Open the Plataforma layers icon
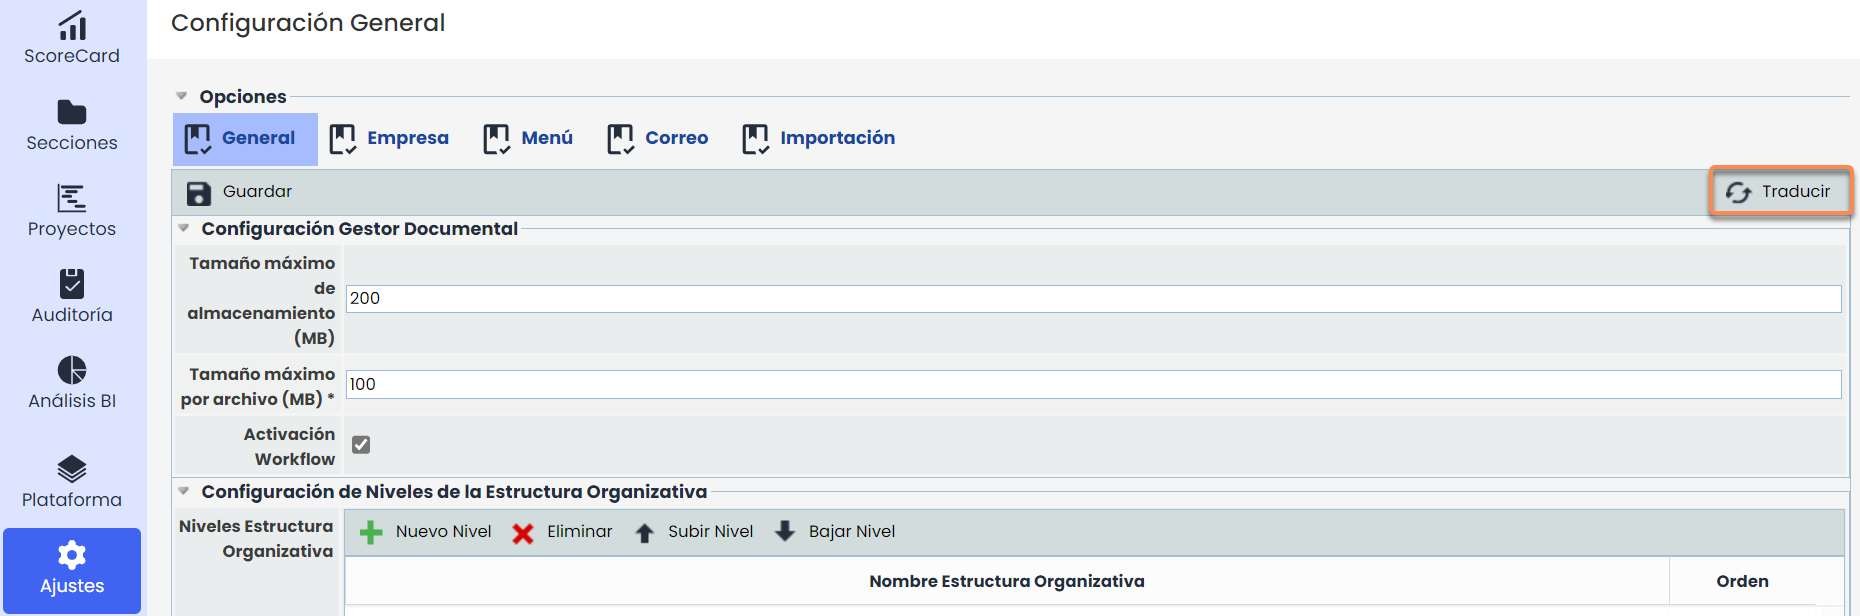The image size is (1860, 616). tap(72, 468)
